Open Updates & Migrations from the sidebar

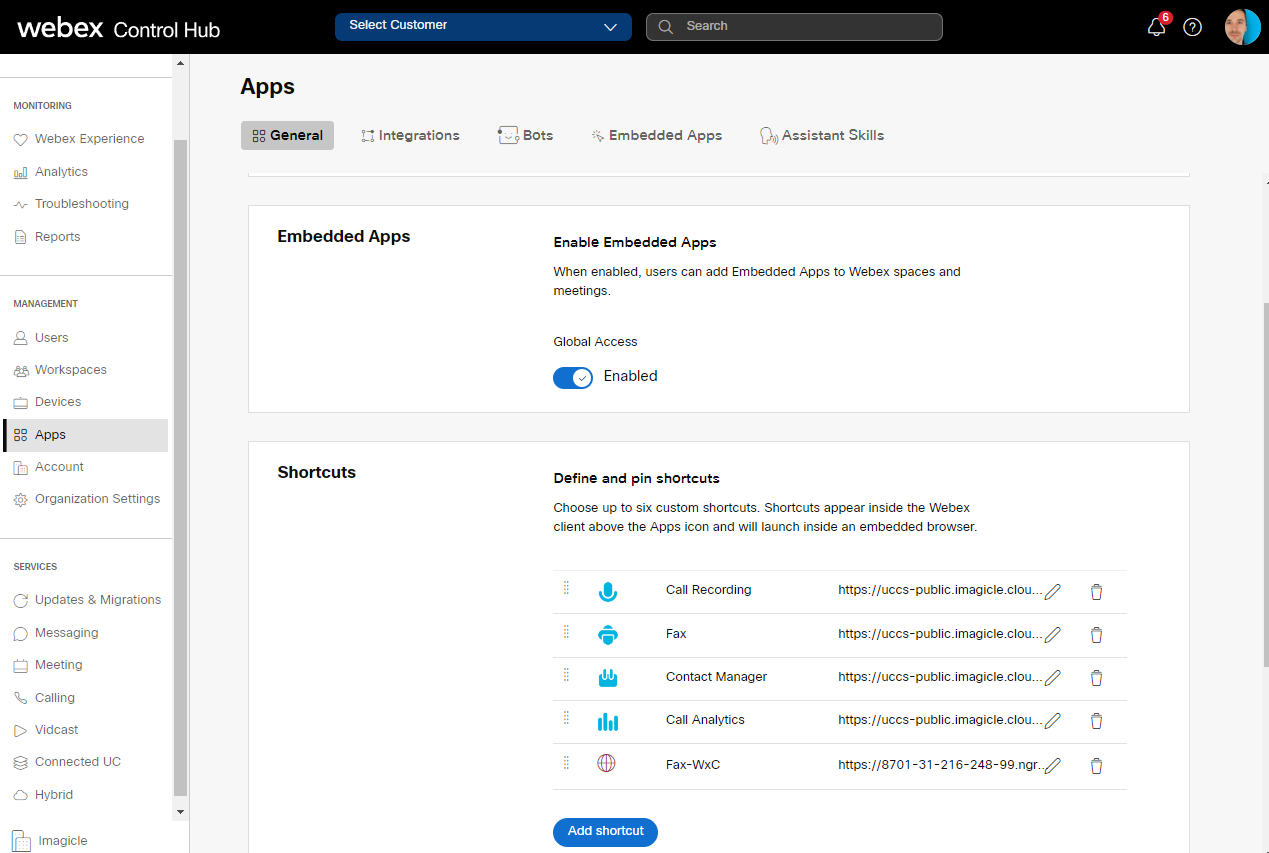(x=97, y=599)
